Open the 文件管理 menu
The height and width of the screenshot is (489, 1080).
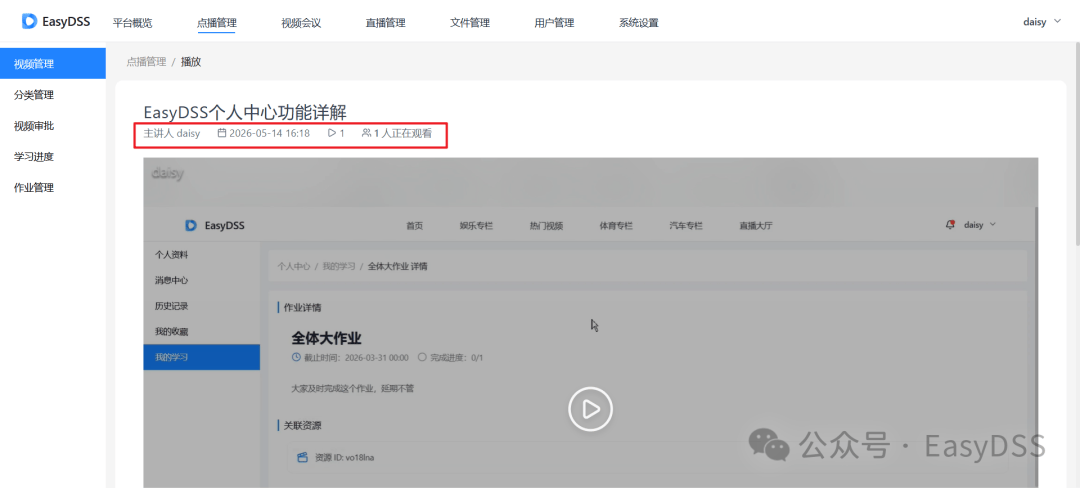point(470,23)
